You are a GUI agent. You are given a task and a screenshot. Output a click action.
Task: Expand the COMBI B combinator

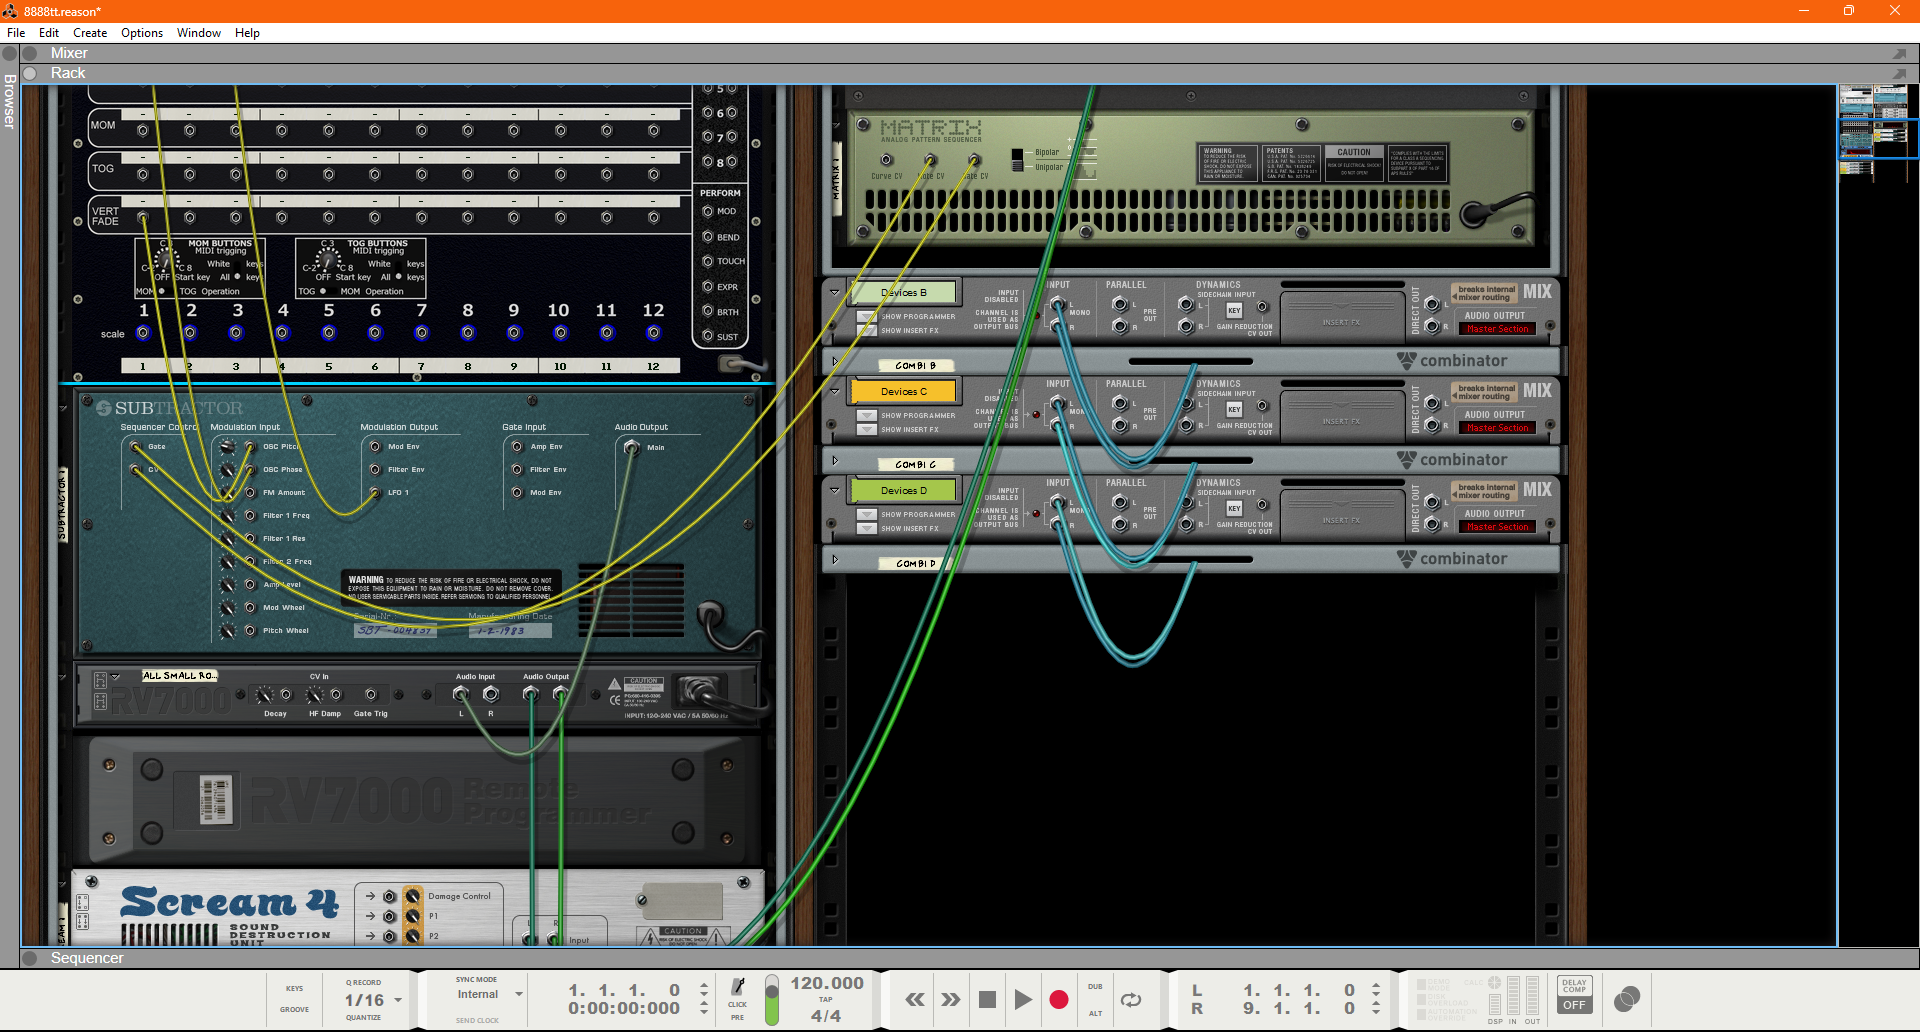tap(835, 362)
